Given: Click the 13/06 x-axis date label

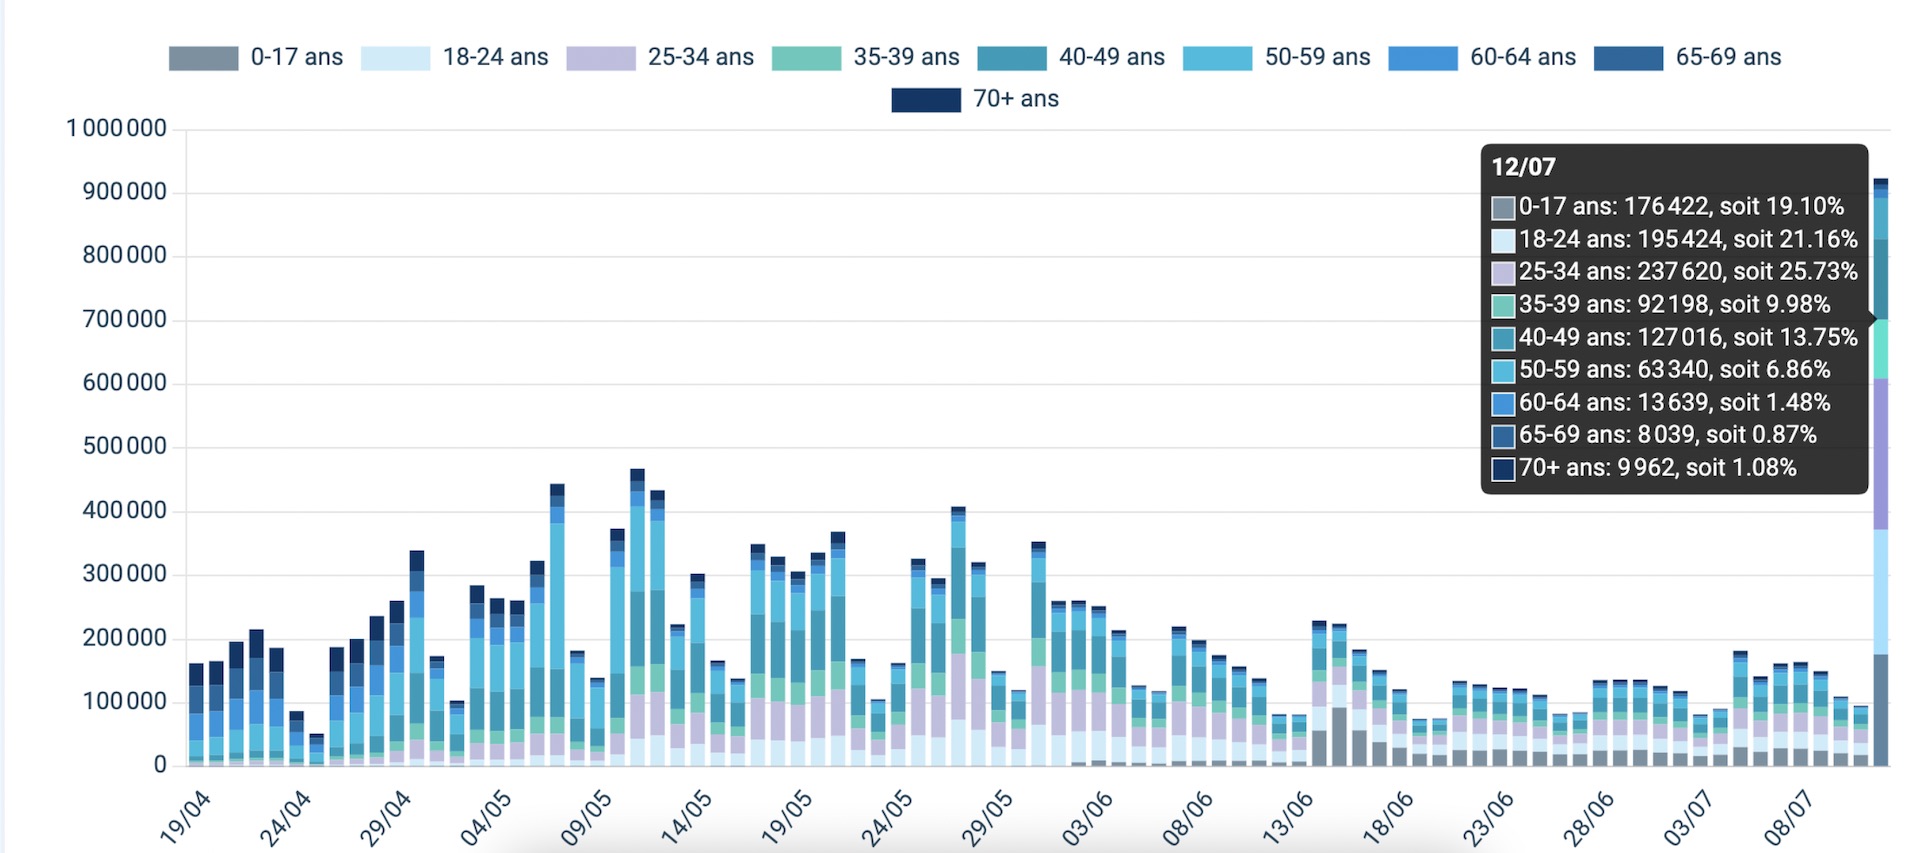Looking at the screenshot, I should (x=1288, y=817).
